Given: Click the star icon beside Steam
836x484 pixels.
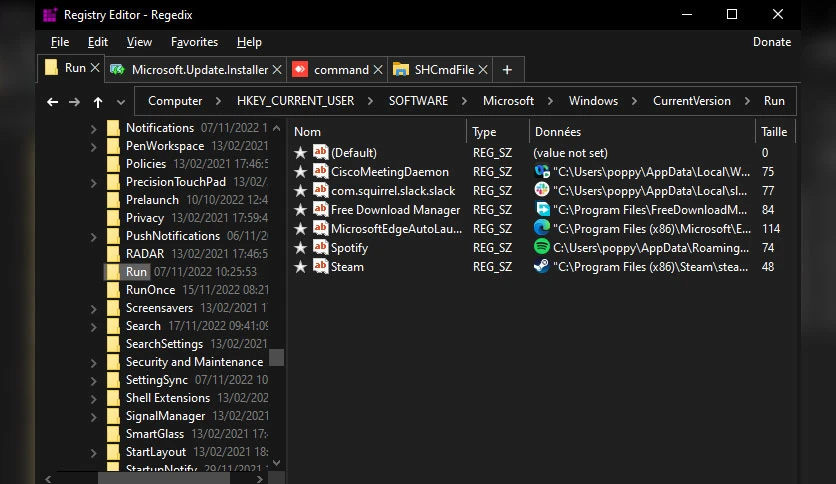Looking at the screenshot, I should (x=300, y=267).
